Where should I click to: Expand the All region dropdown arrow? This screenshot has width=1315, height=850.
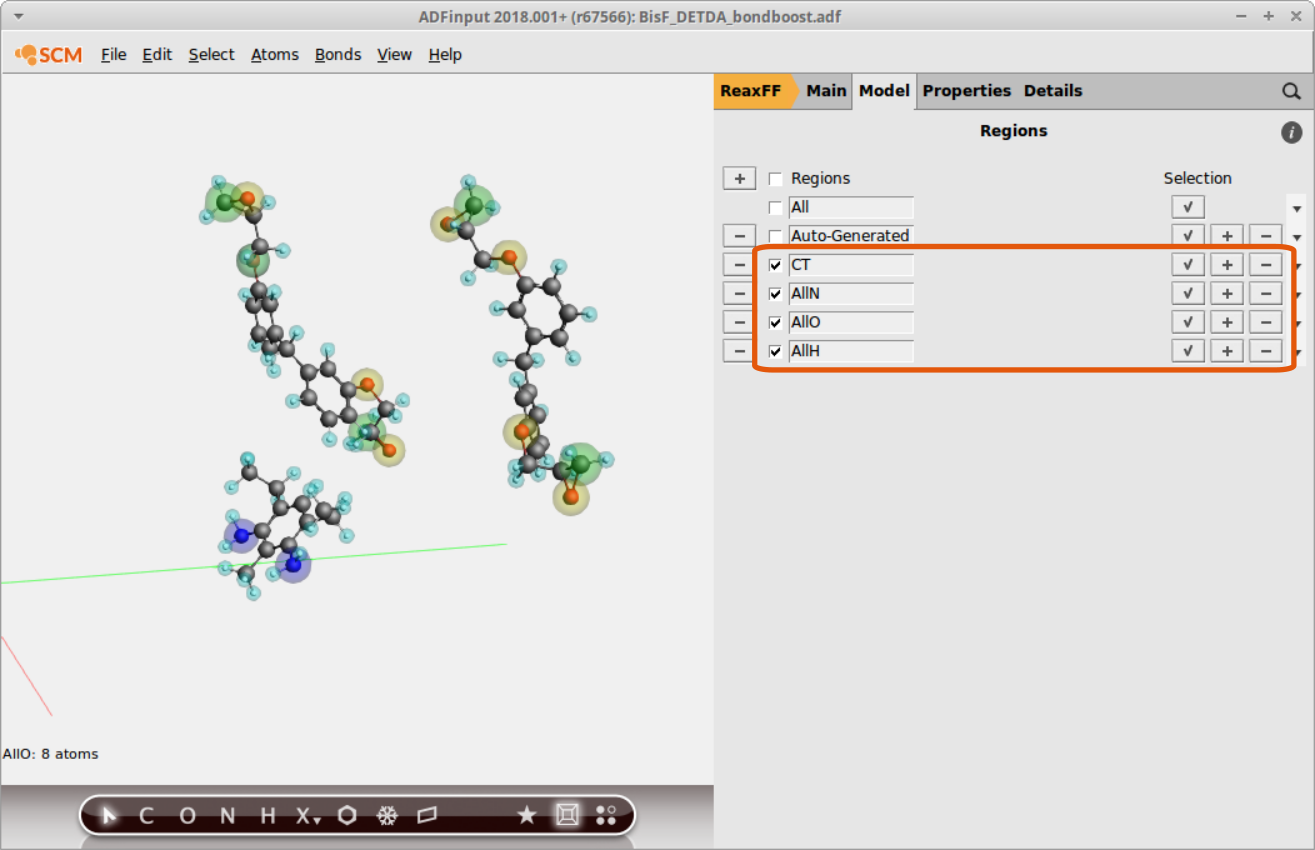(x=1297, y=209)
